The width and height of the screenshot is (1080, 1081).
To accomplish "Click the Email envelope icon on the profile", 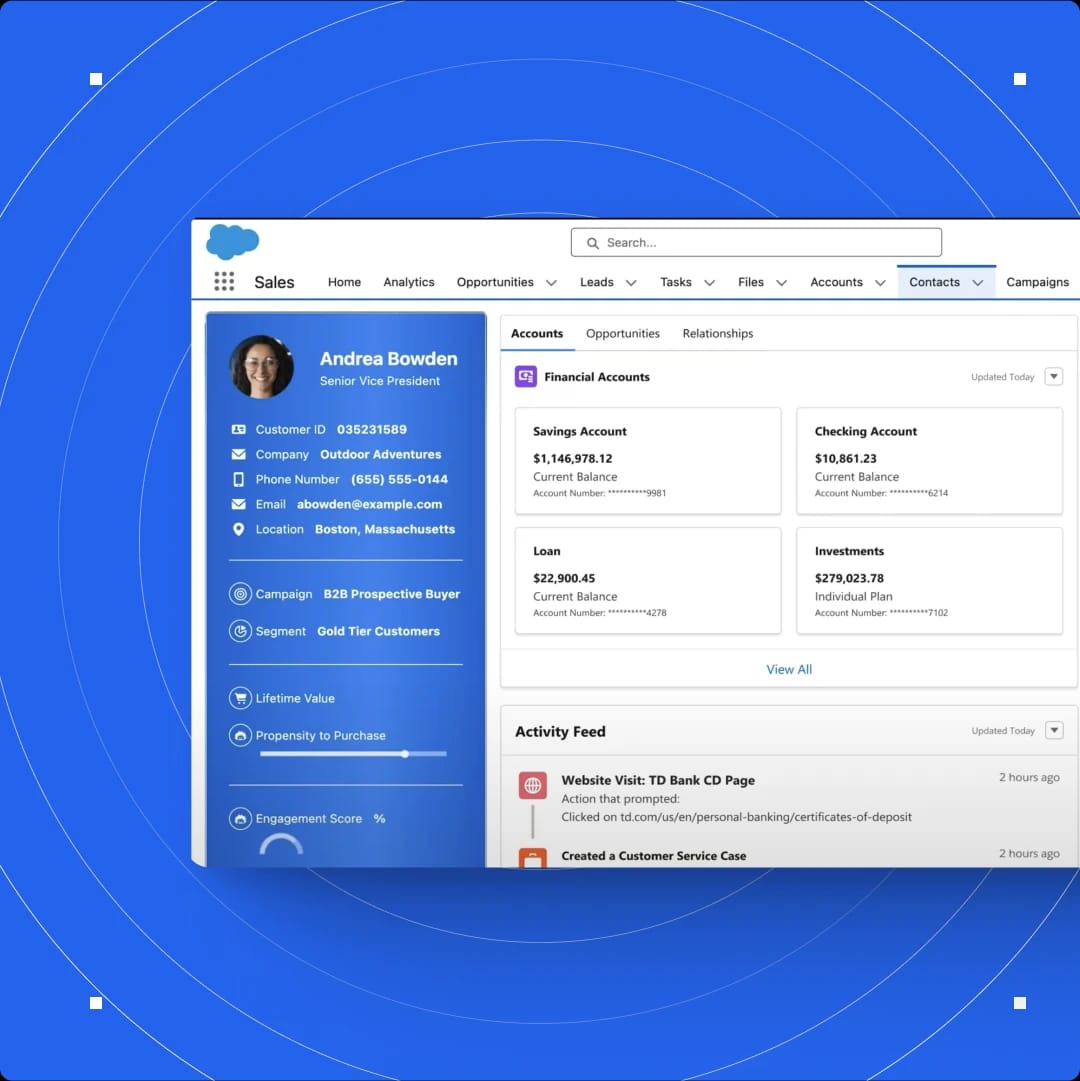I will pyautogui.click(x=241, y=504).
